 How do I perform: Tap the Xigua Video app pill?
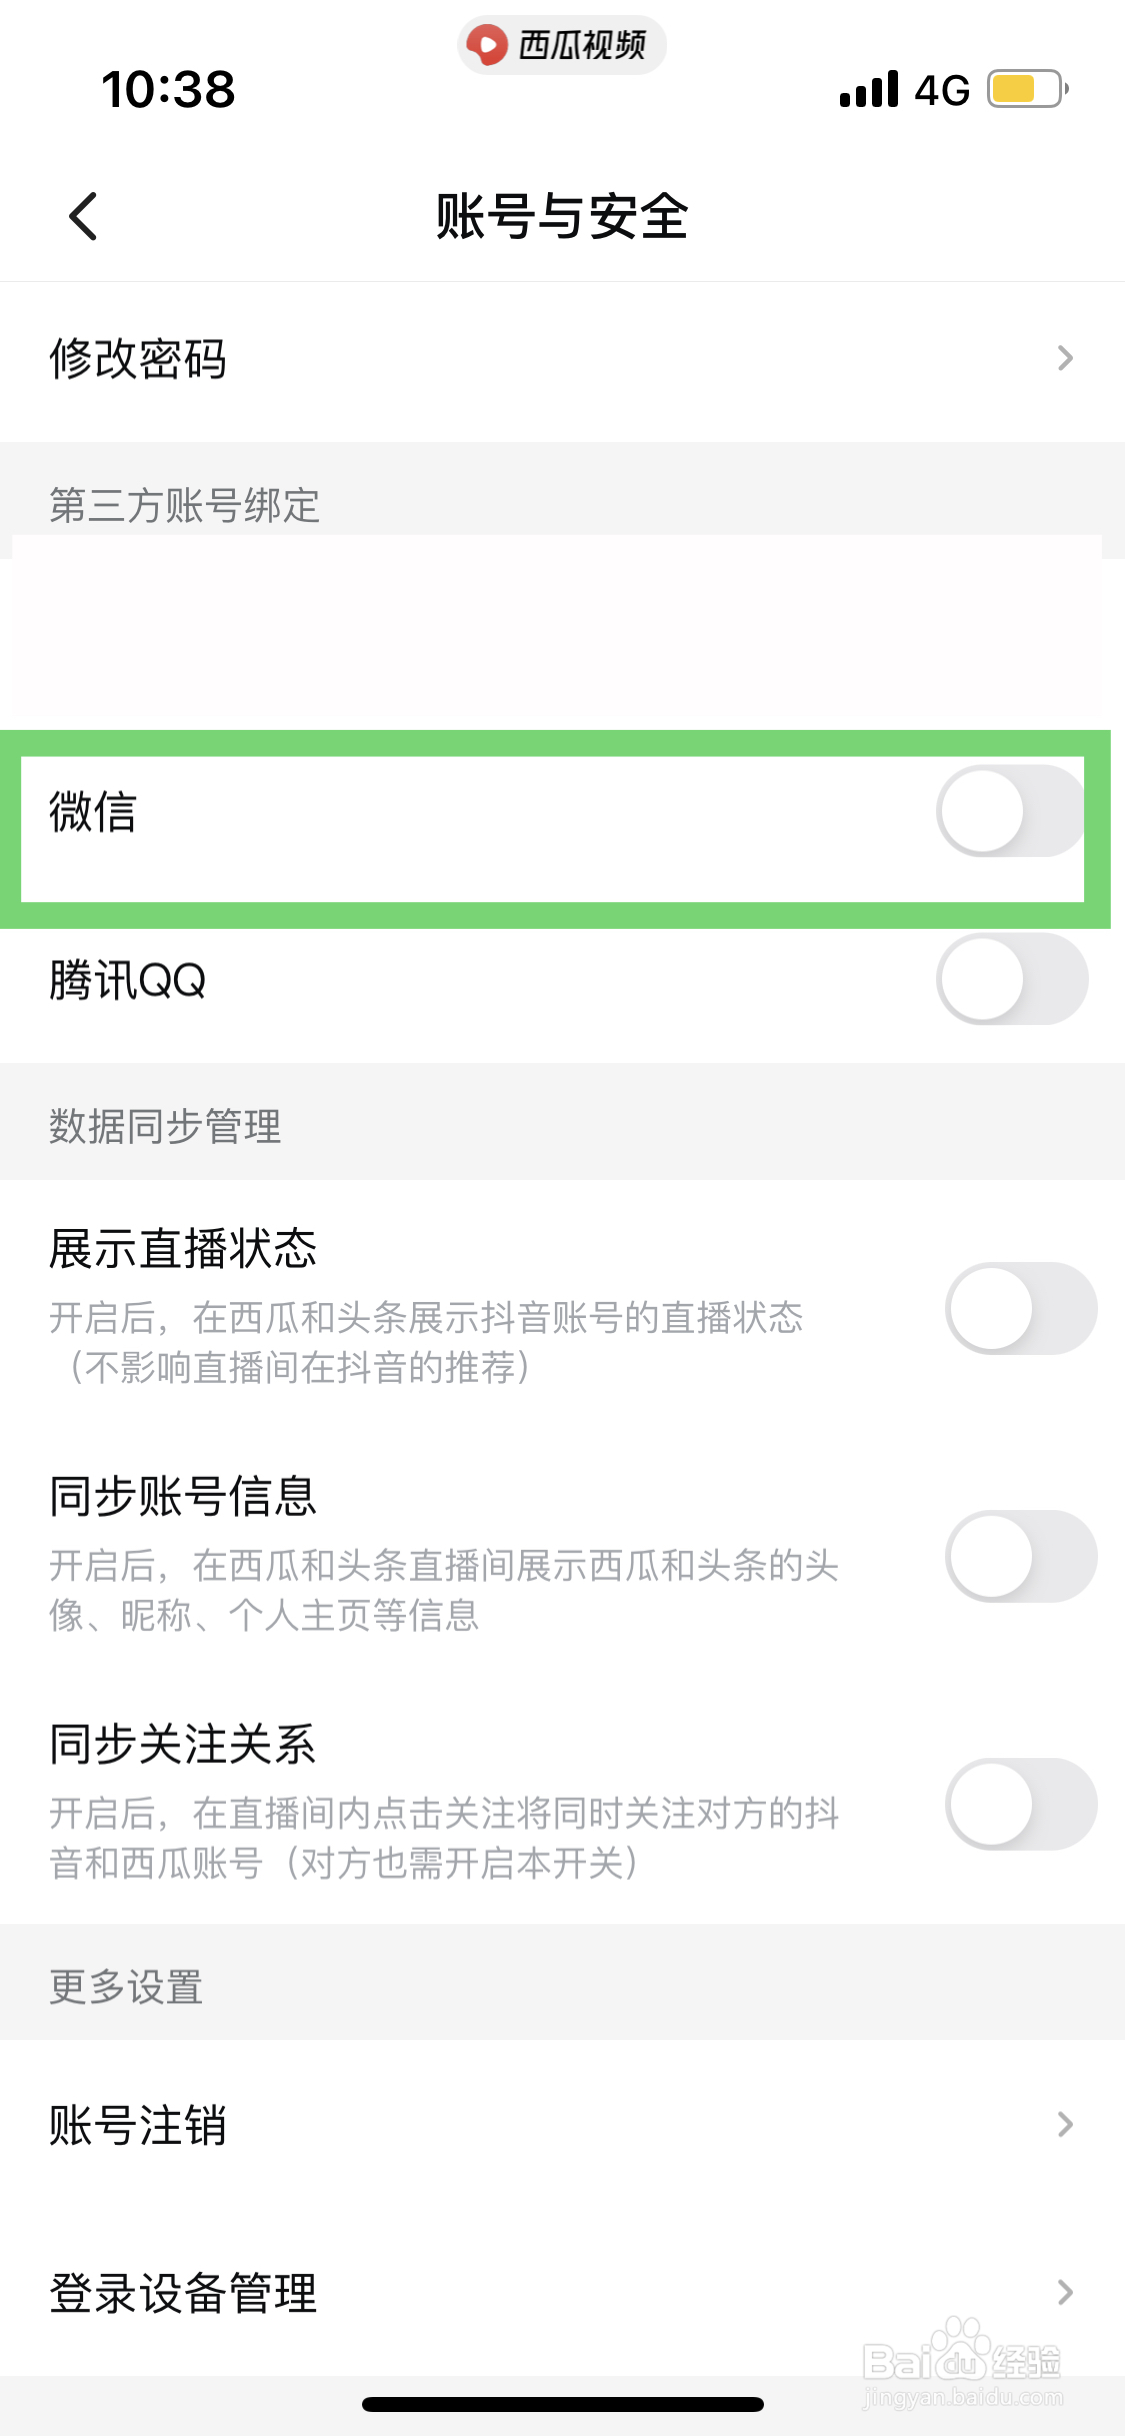click(561, 45)
